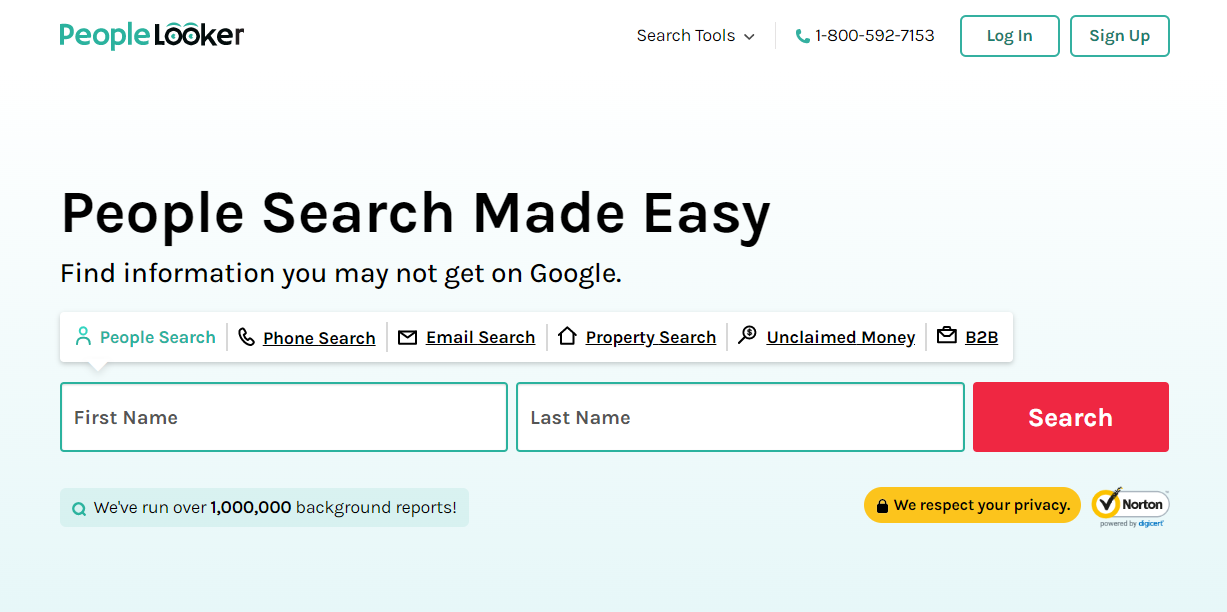The width and height of the screenshot is (1227, 612).
Task: Focus the Last Name input field
Action: coord(740,417)
